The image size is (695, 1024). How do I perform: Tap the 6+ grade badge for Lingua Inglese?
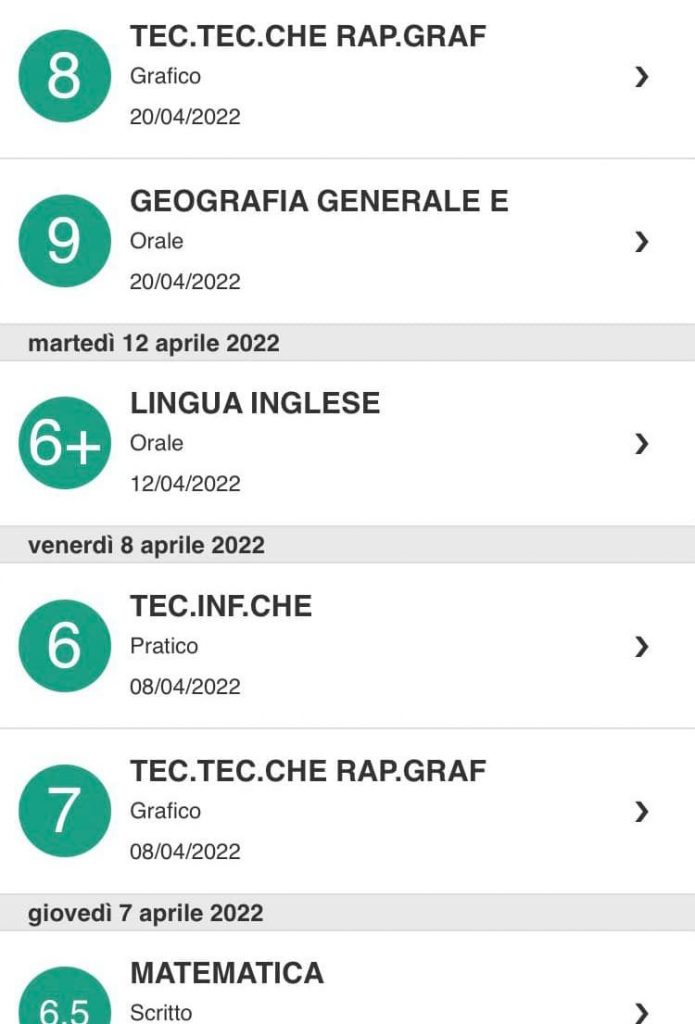64,443
